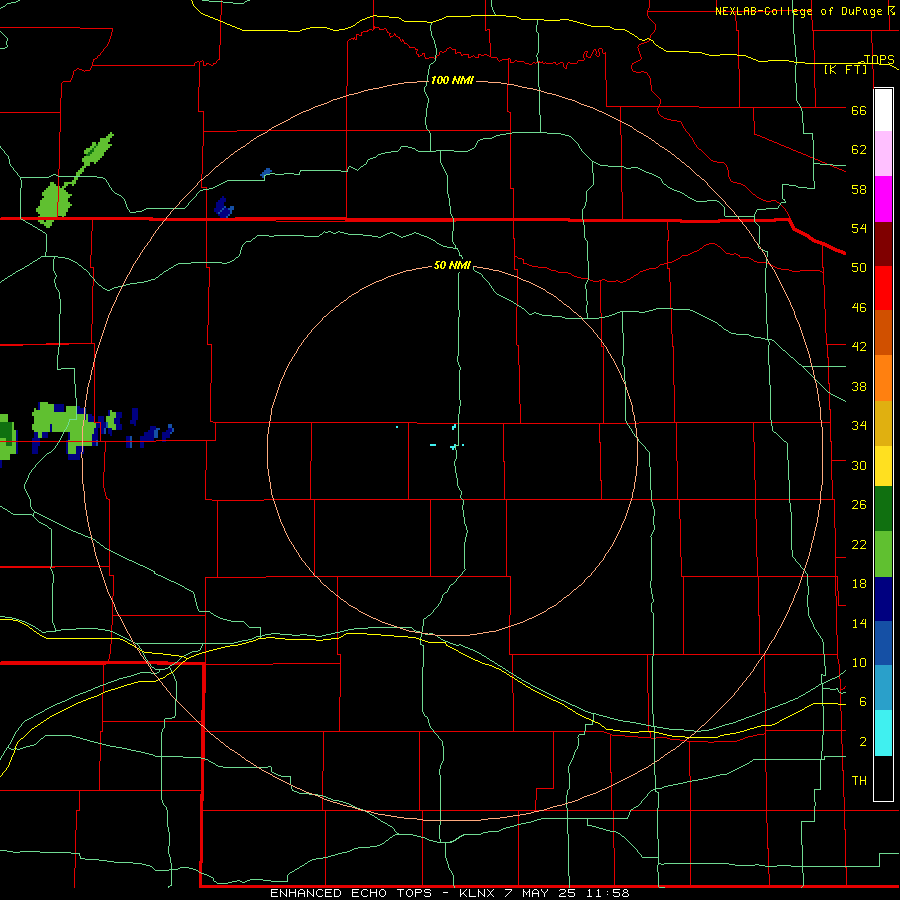Pick the legend value 10
The image size is (900, 900).
(x=859, y=662)
